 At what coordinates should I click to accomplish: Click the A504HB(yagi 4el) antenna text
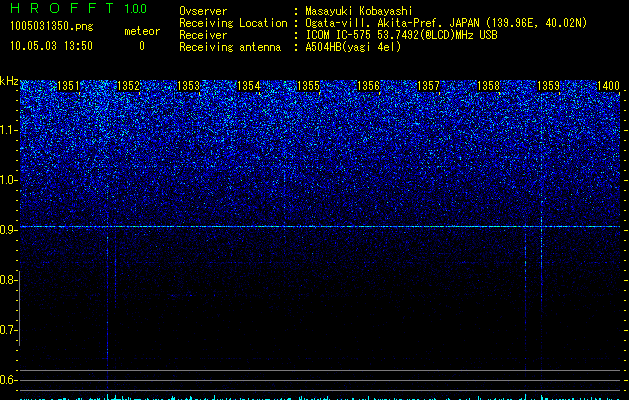click(x=353, y=47)
